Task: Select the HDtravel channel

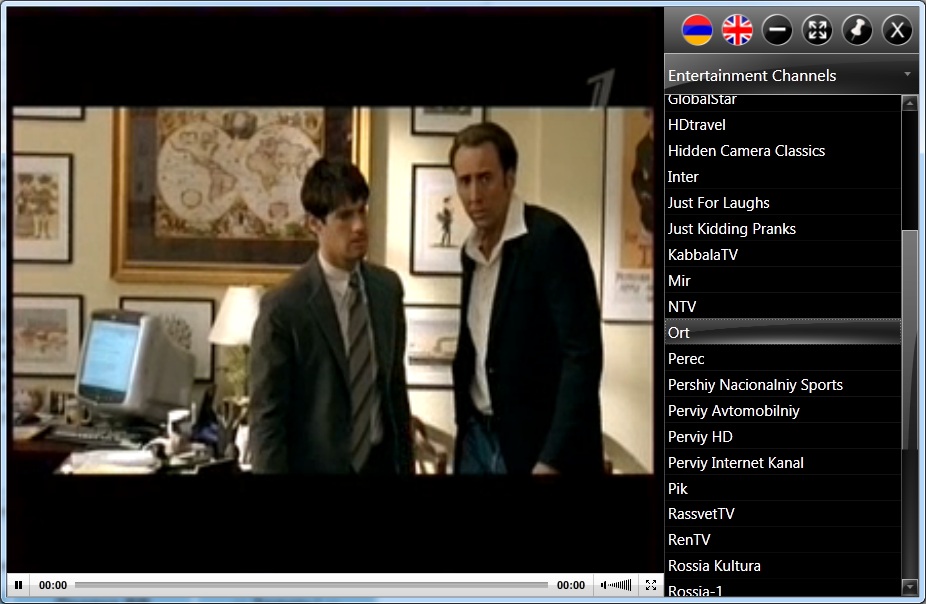Action: click(x=782, y=125)
